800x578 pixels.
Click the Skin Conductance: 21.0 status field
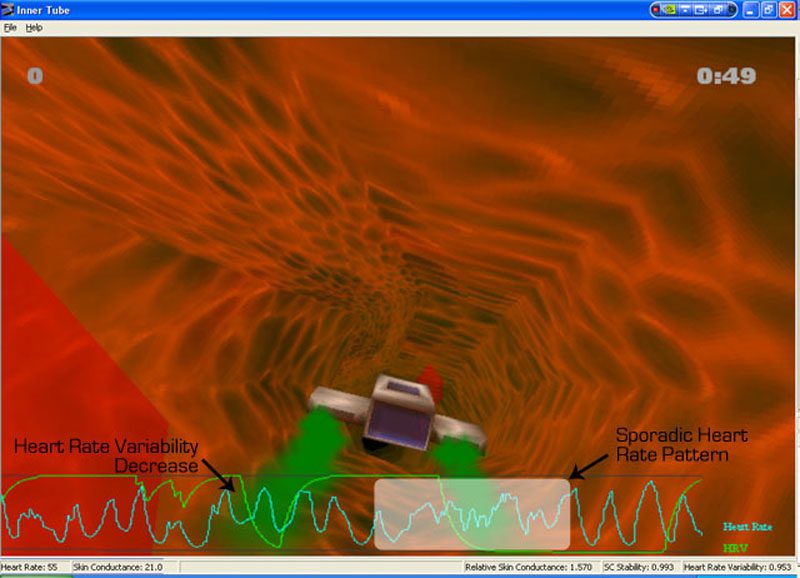point(111,568)
